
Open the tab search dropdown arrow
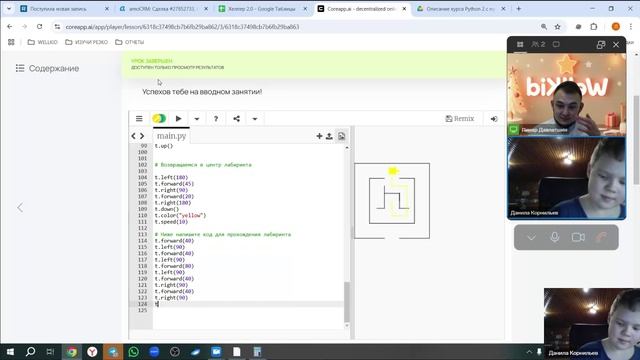[x=9, y=9]
